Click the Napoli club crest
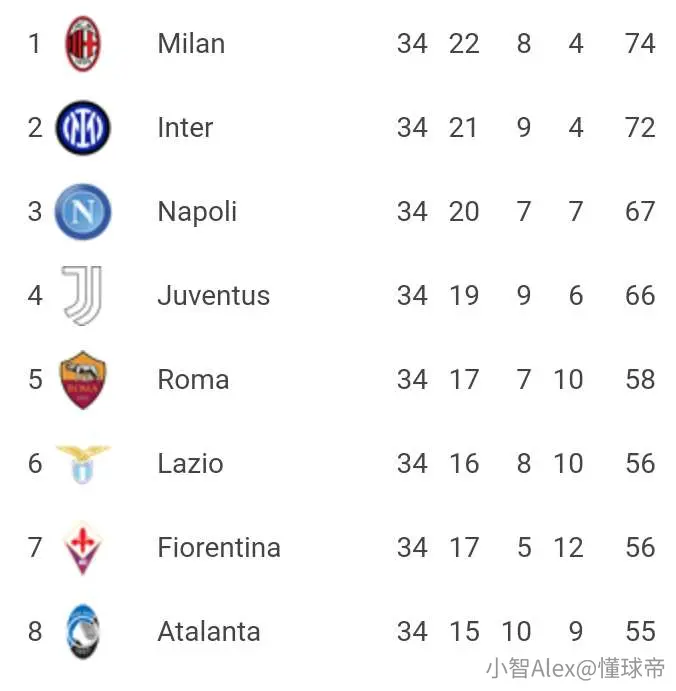 [83, 212]
